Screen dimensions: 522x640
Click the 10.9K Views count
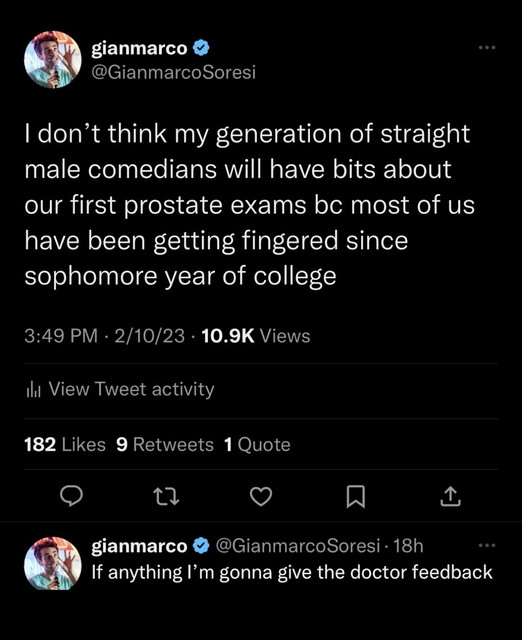256,336
